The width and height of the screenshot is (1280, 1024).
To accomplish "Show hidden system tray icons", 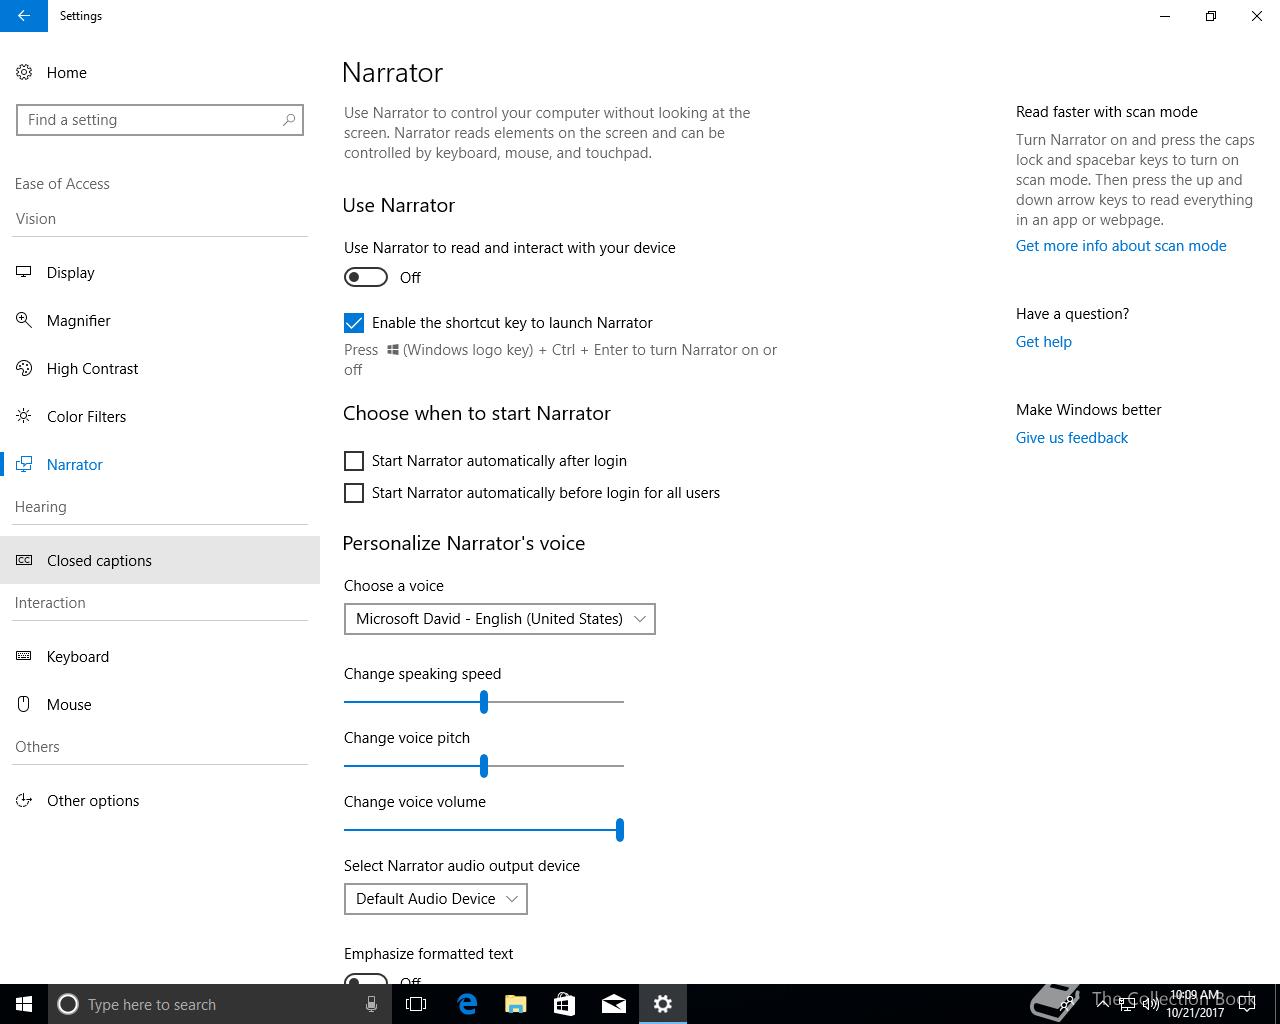I will 1102,1004.
